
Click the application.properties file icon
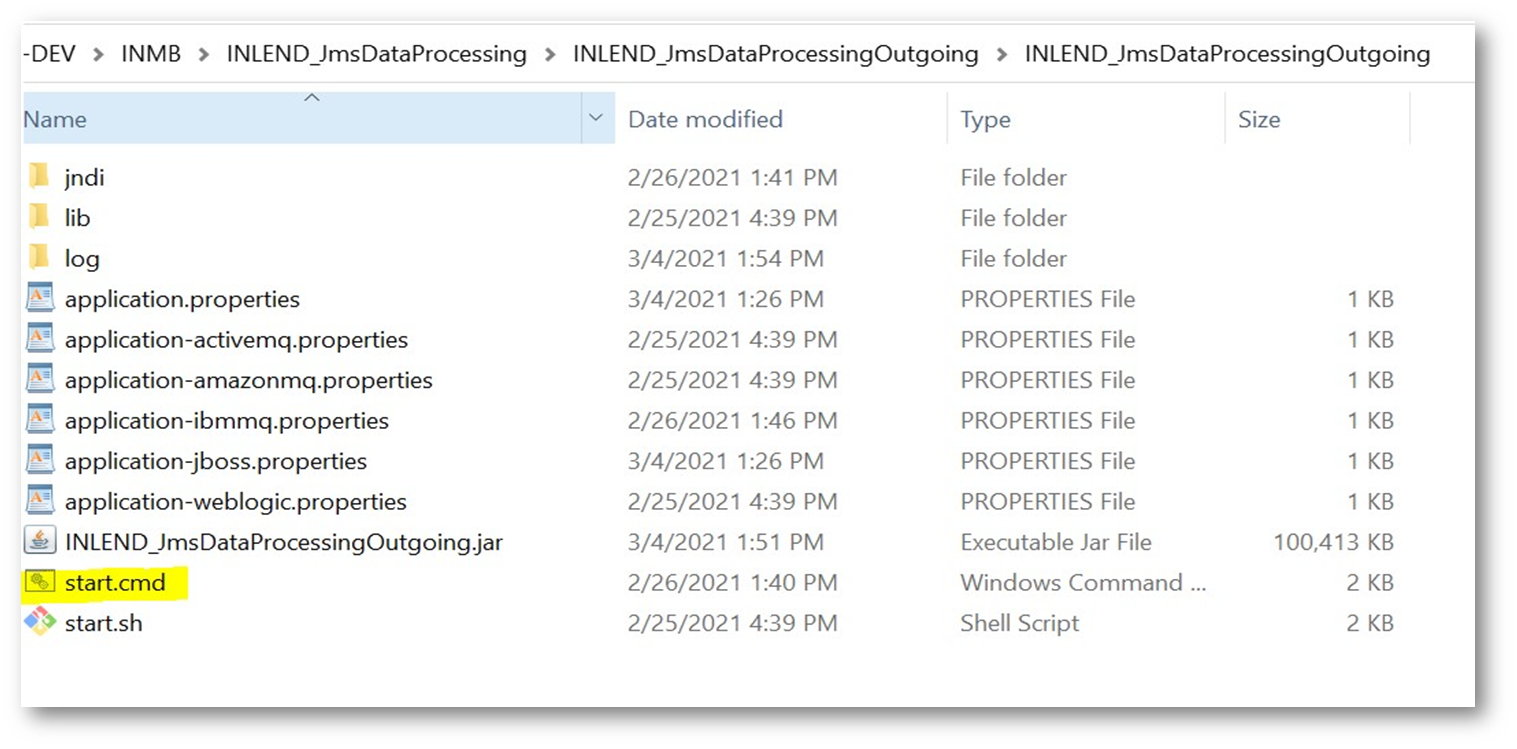click(39, 298)
